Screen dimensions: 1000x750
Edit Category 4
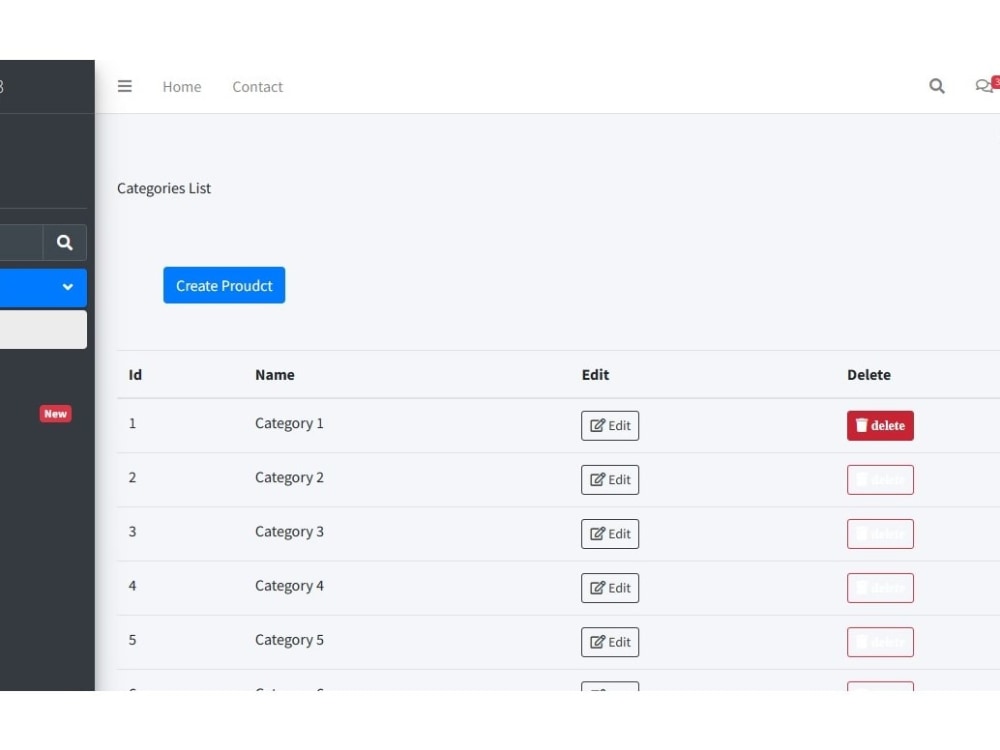(610, 588)
